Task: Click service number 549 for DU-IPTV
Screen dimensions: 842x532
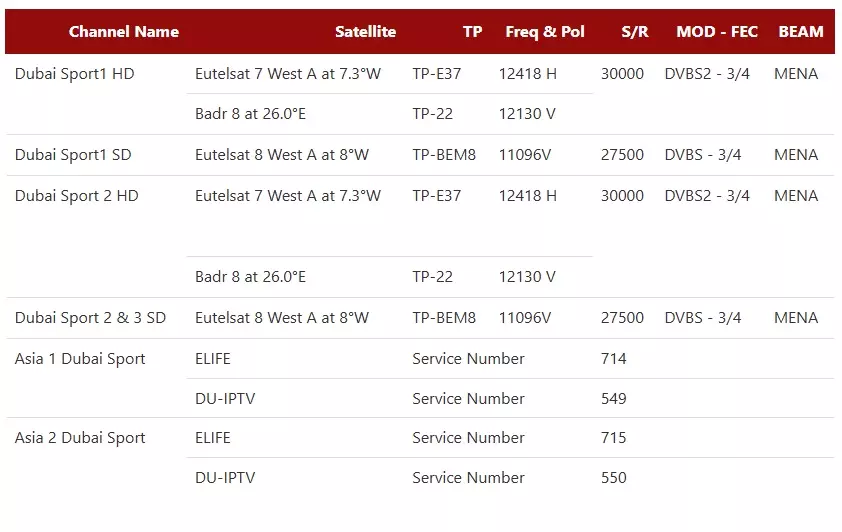Action: (614, 399)
